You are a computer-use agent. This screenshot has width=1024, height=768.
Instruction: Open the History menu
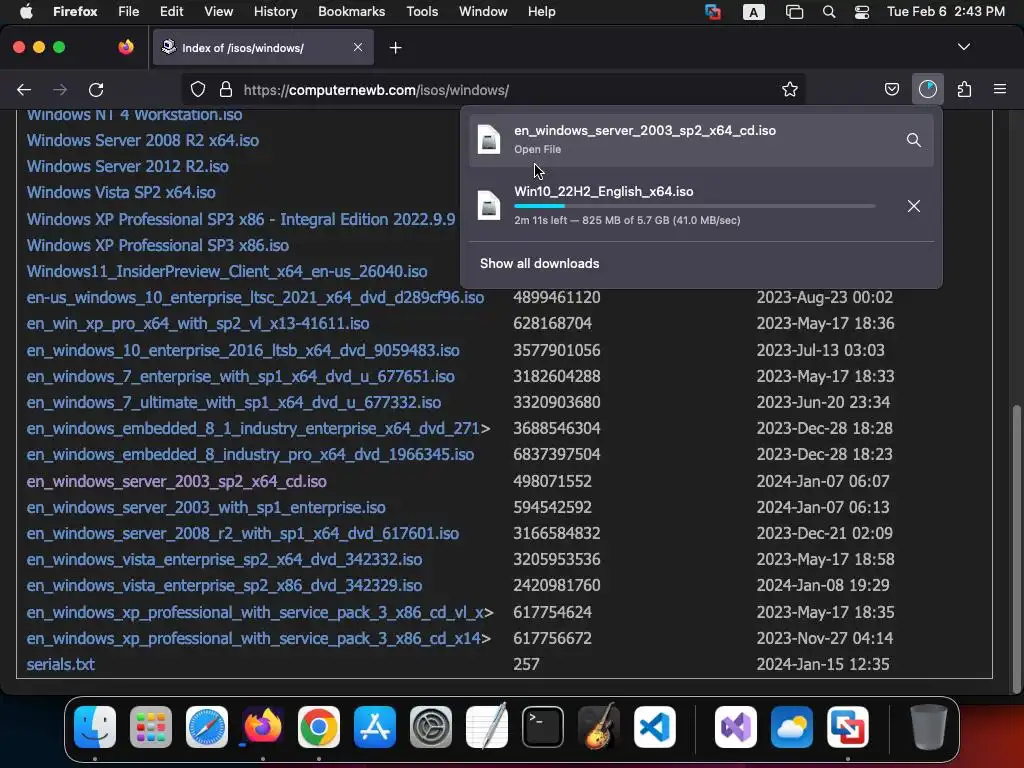275,12
